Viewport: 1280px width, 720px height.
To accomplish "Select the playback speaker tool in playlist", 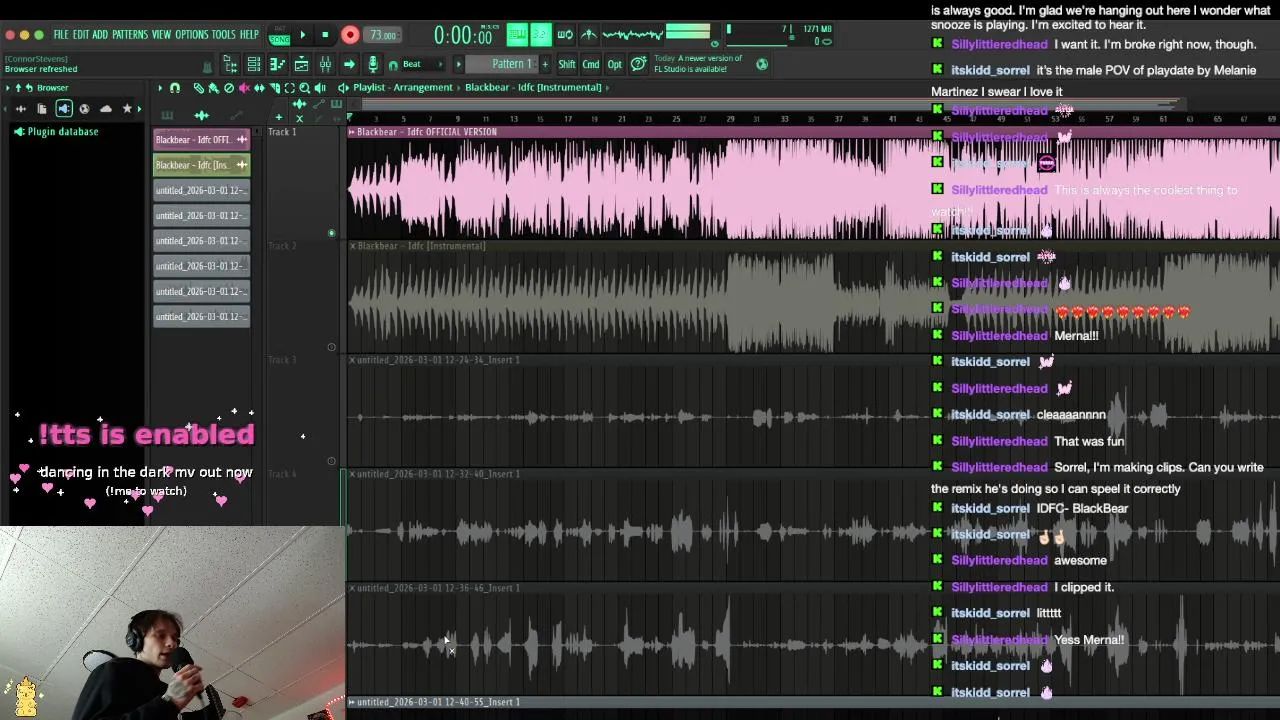I will (x=320, y=88).
